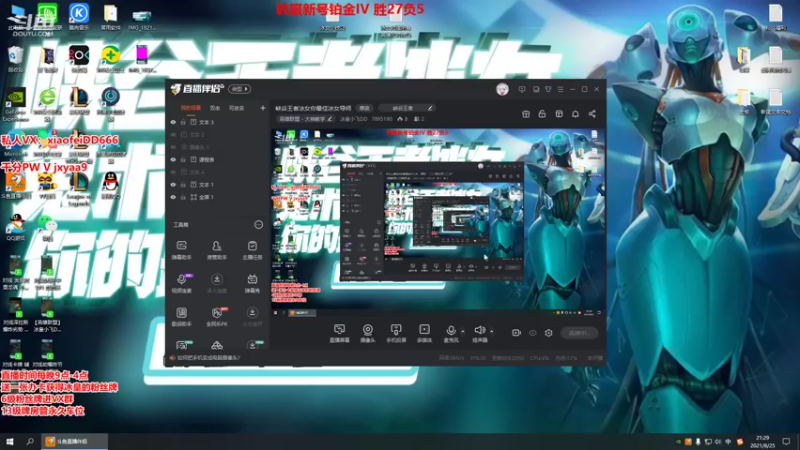Toggle lock on 课程表 layer

183,160
